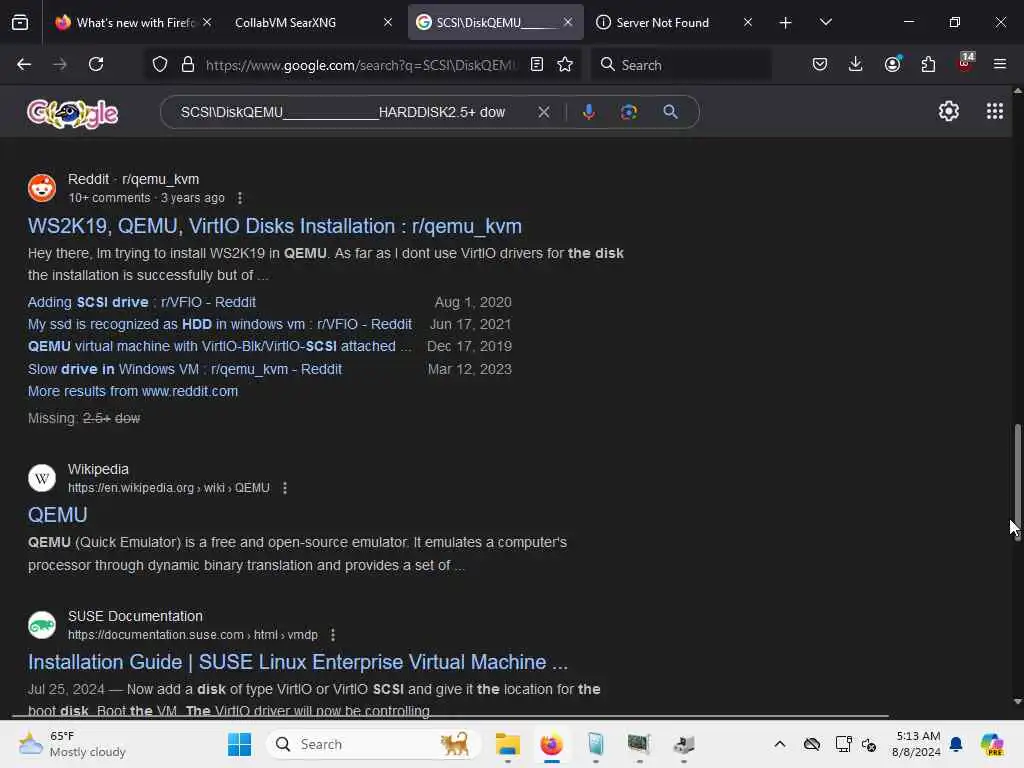Open uBlock extension with 14 badge
This screenshot has width=1024, height=768.
click(965, 63)
